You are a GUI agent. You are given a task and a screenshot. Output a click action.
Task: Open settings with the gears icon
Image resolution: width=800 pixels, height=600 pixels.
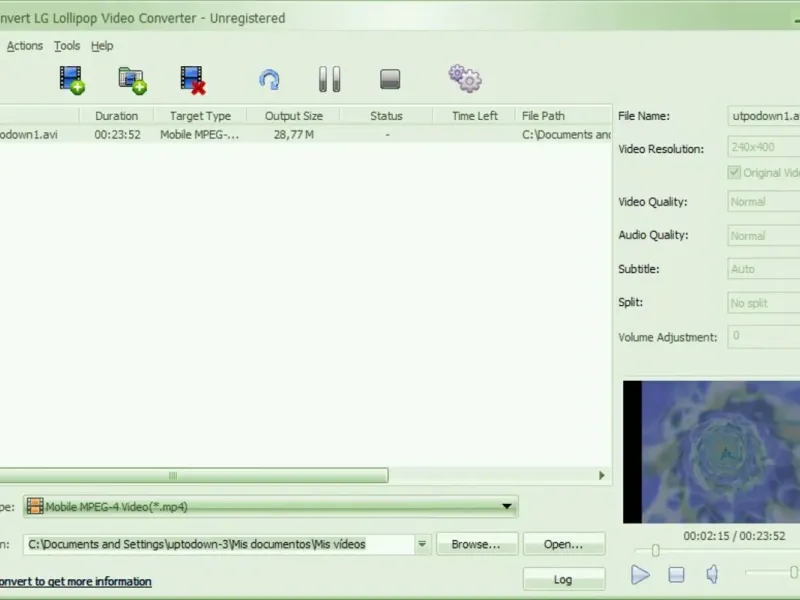tap(465, 79)
